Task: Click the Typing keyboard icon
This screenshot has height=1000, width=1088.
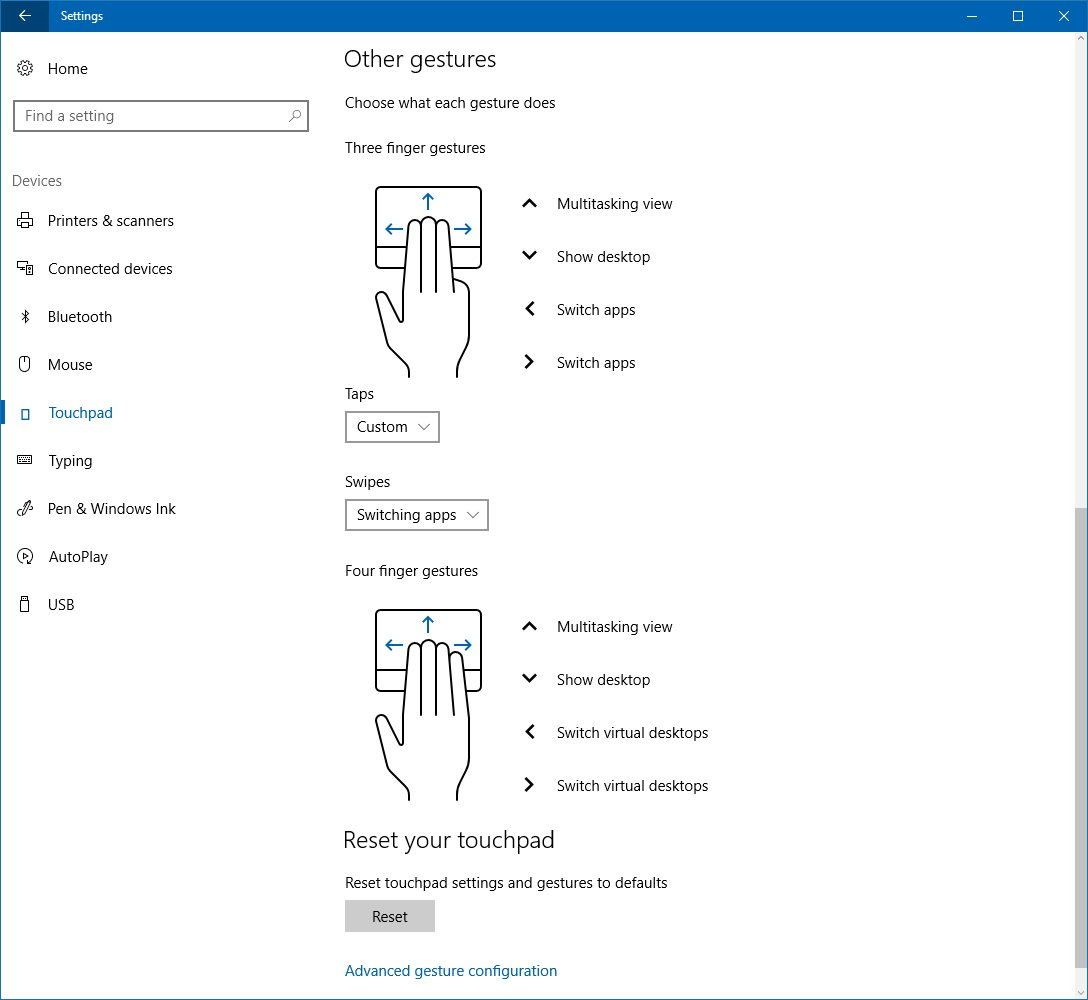Action: pyautogui.click(x=24, y=460)
